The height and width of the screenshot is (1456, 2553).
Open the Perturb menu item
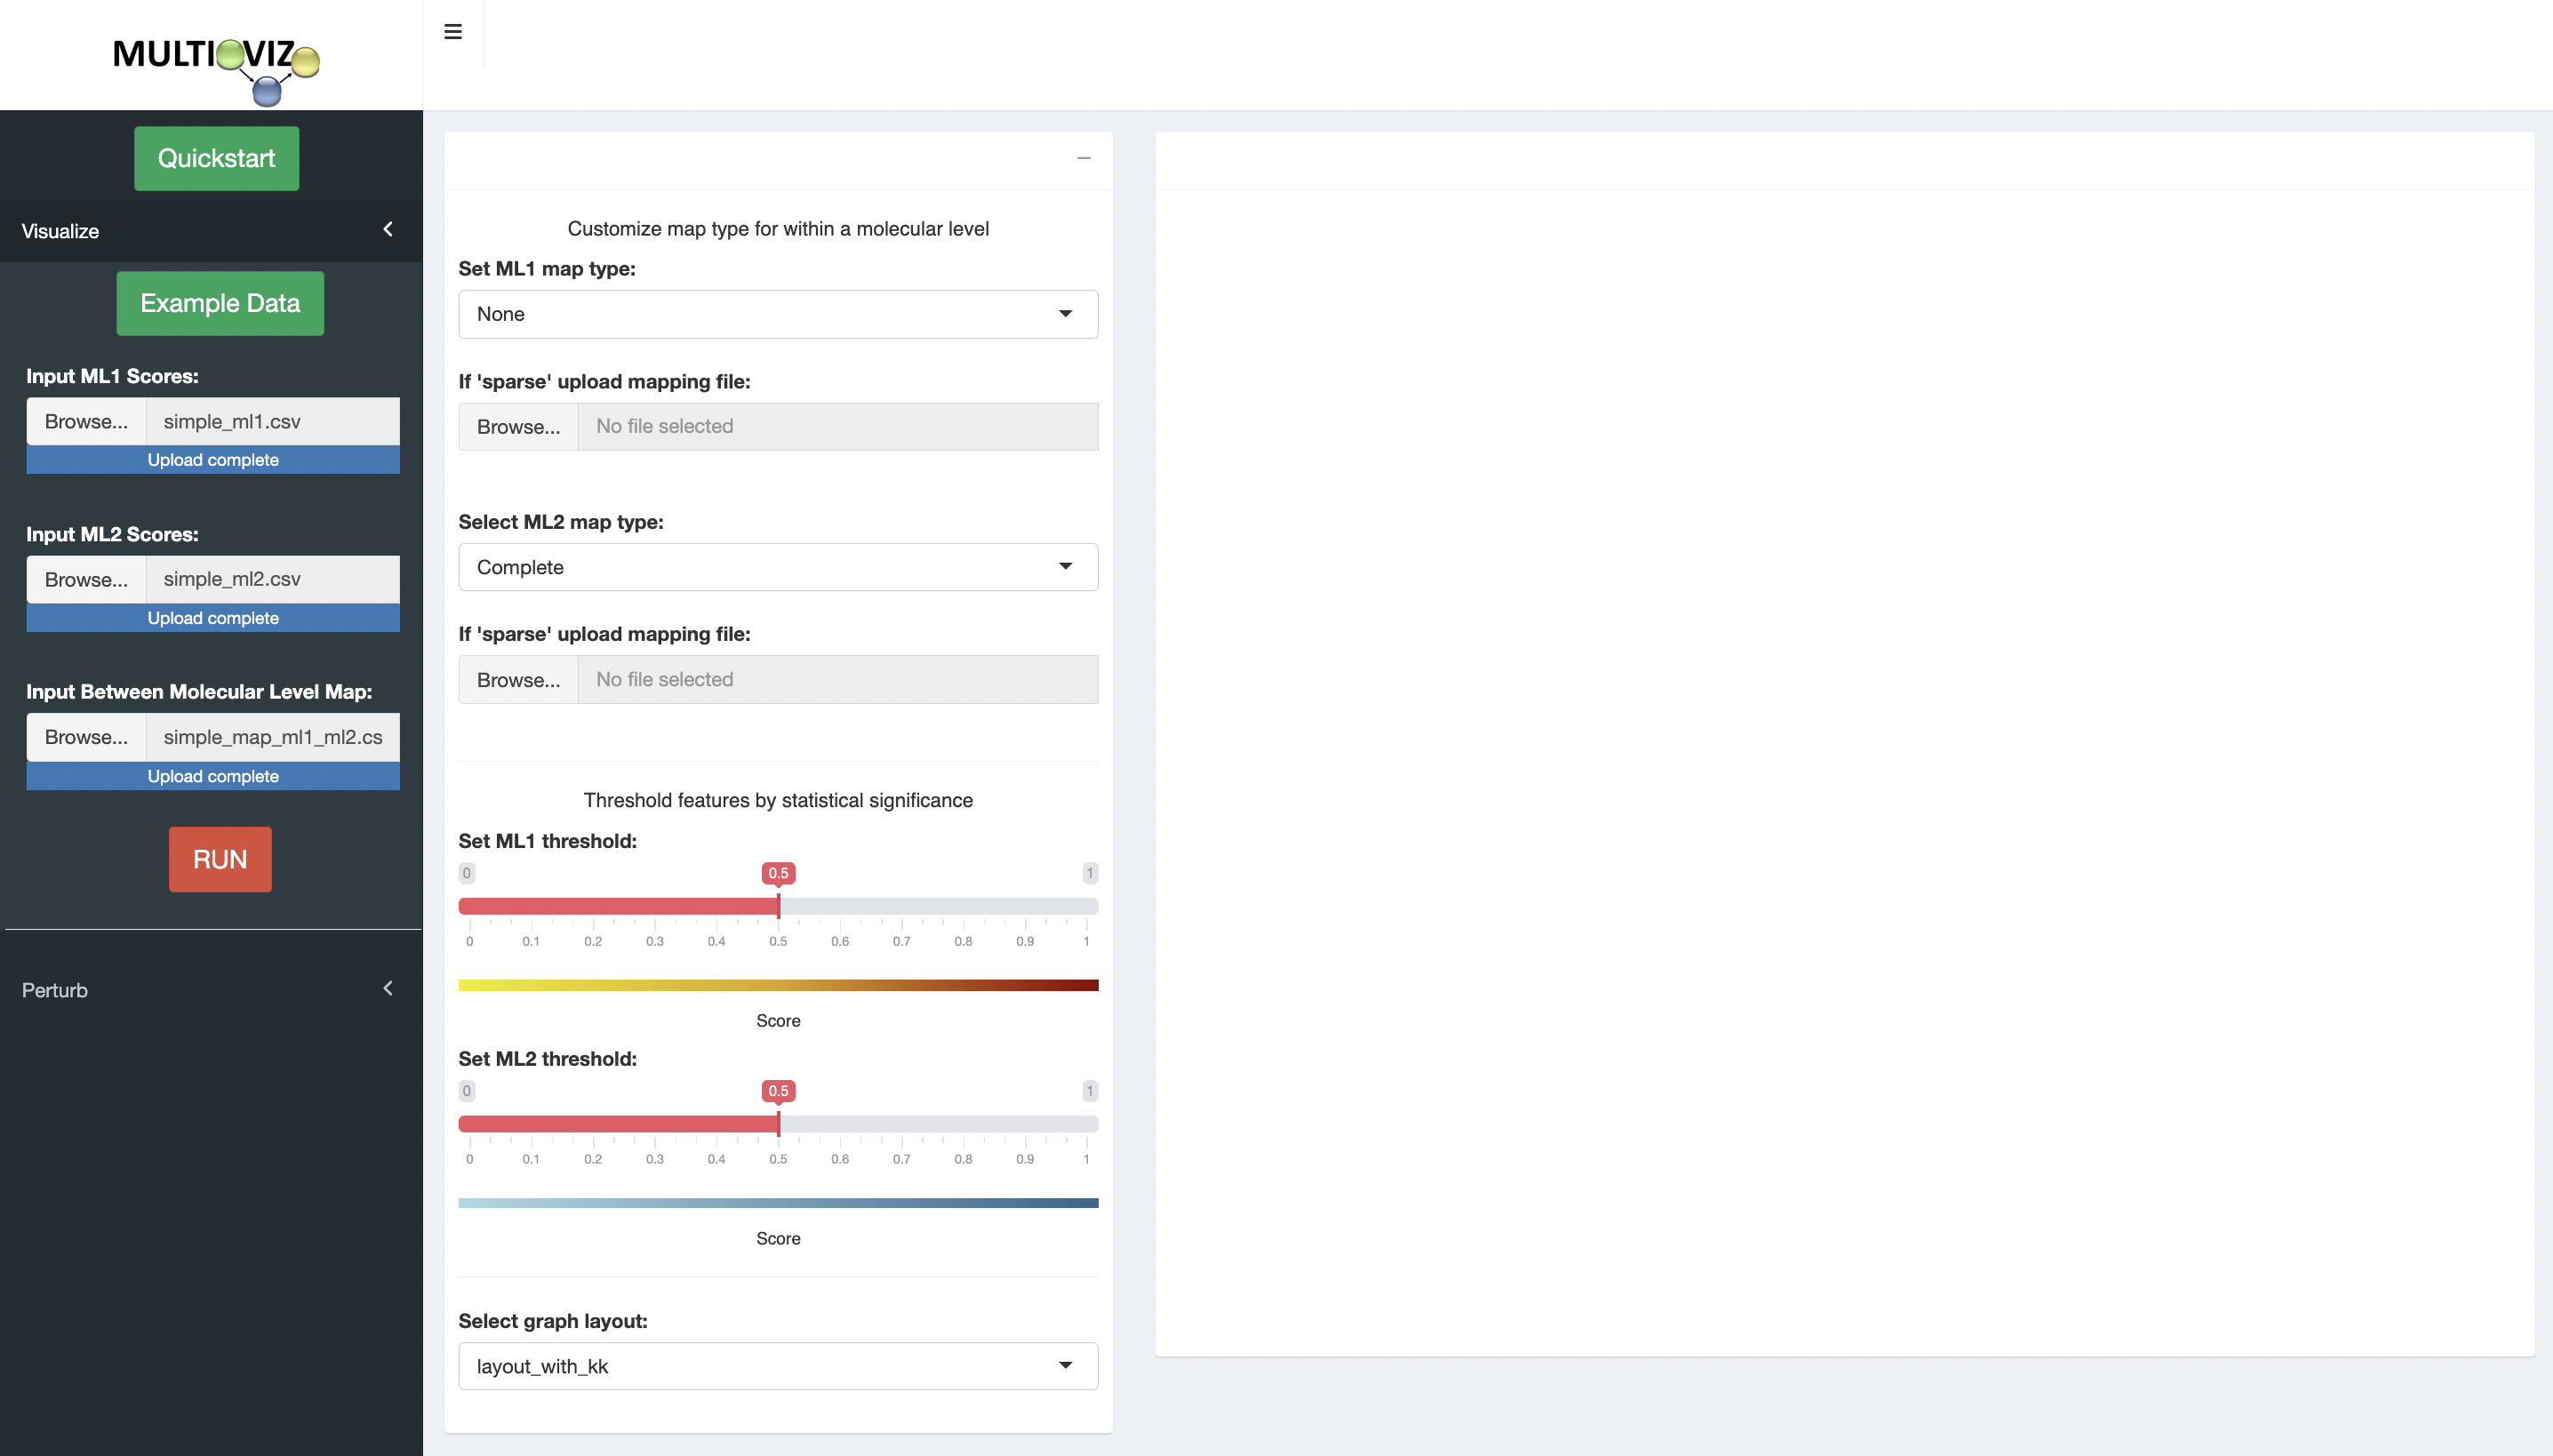point(55,990)
